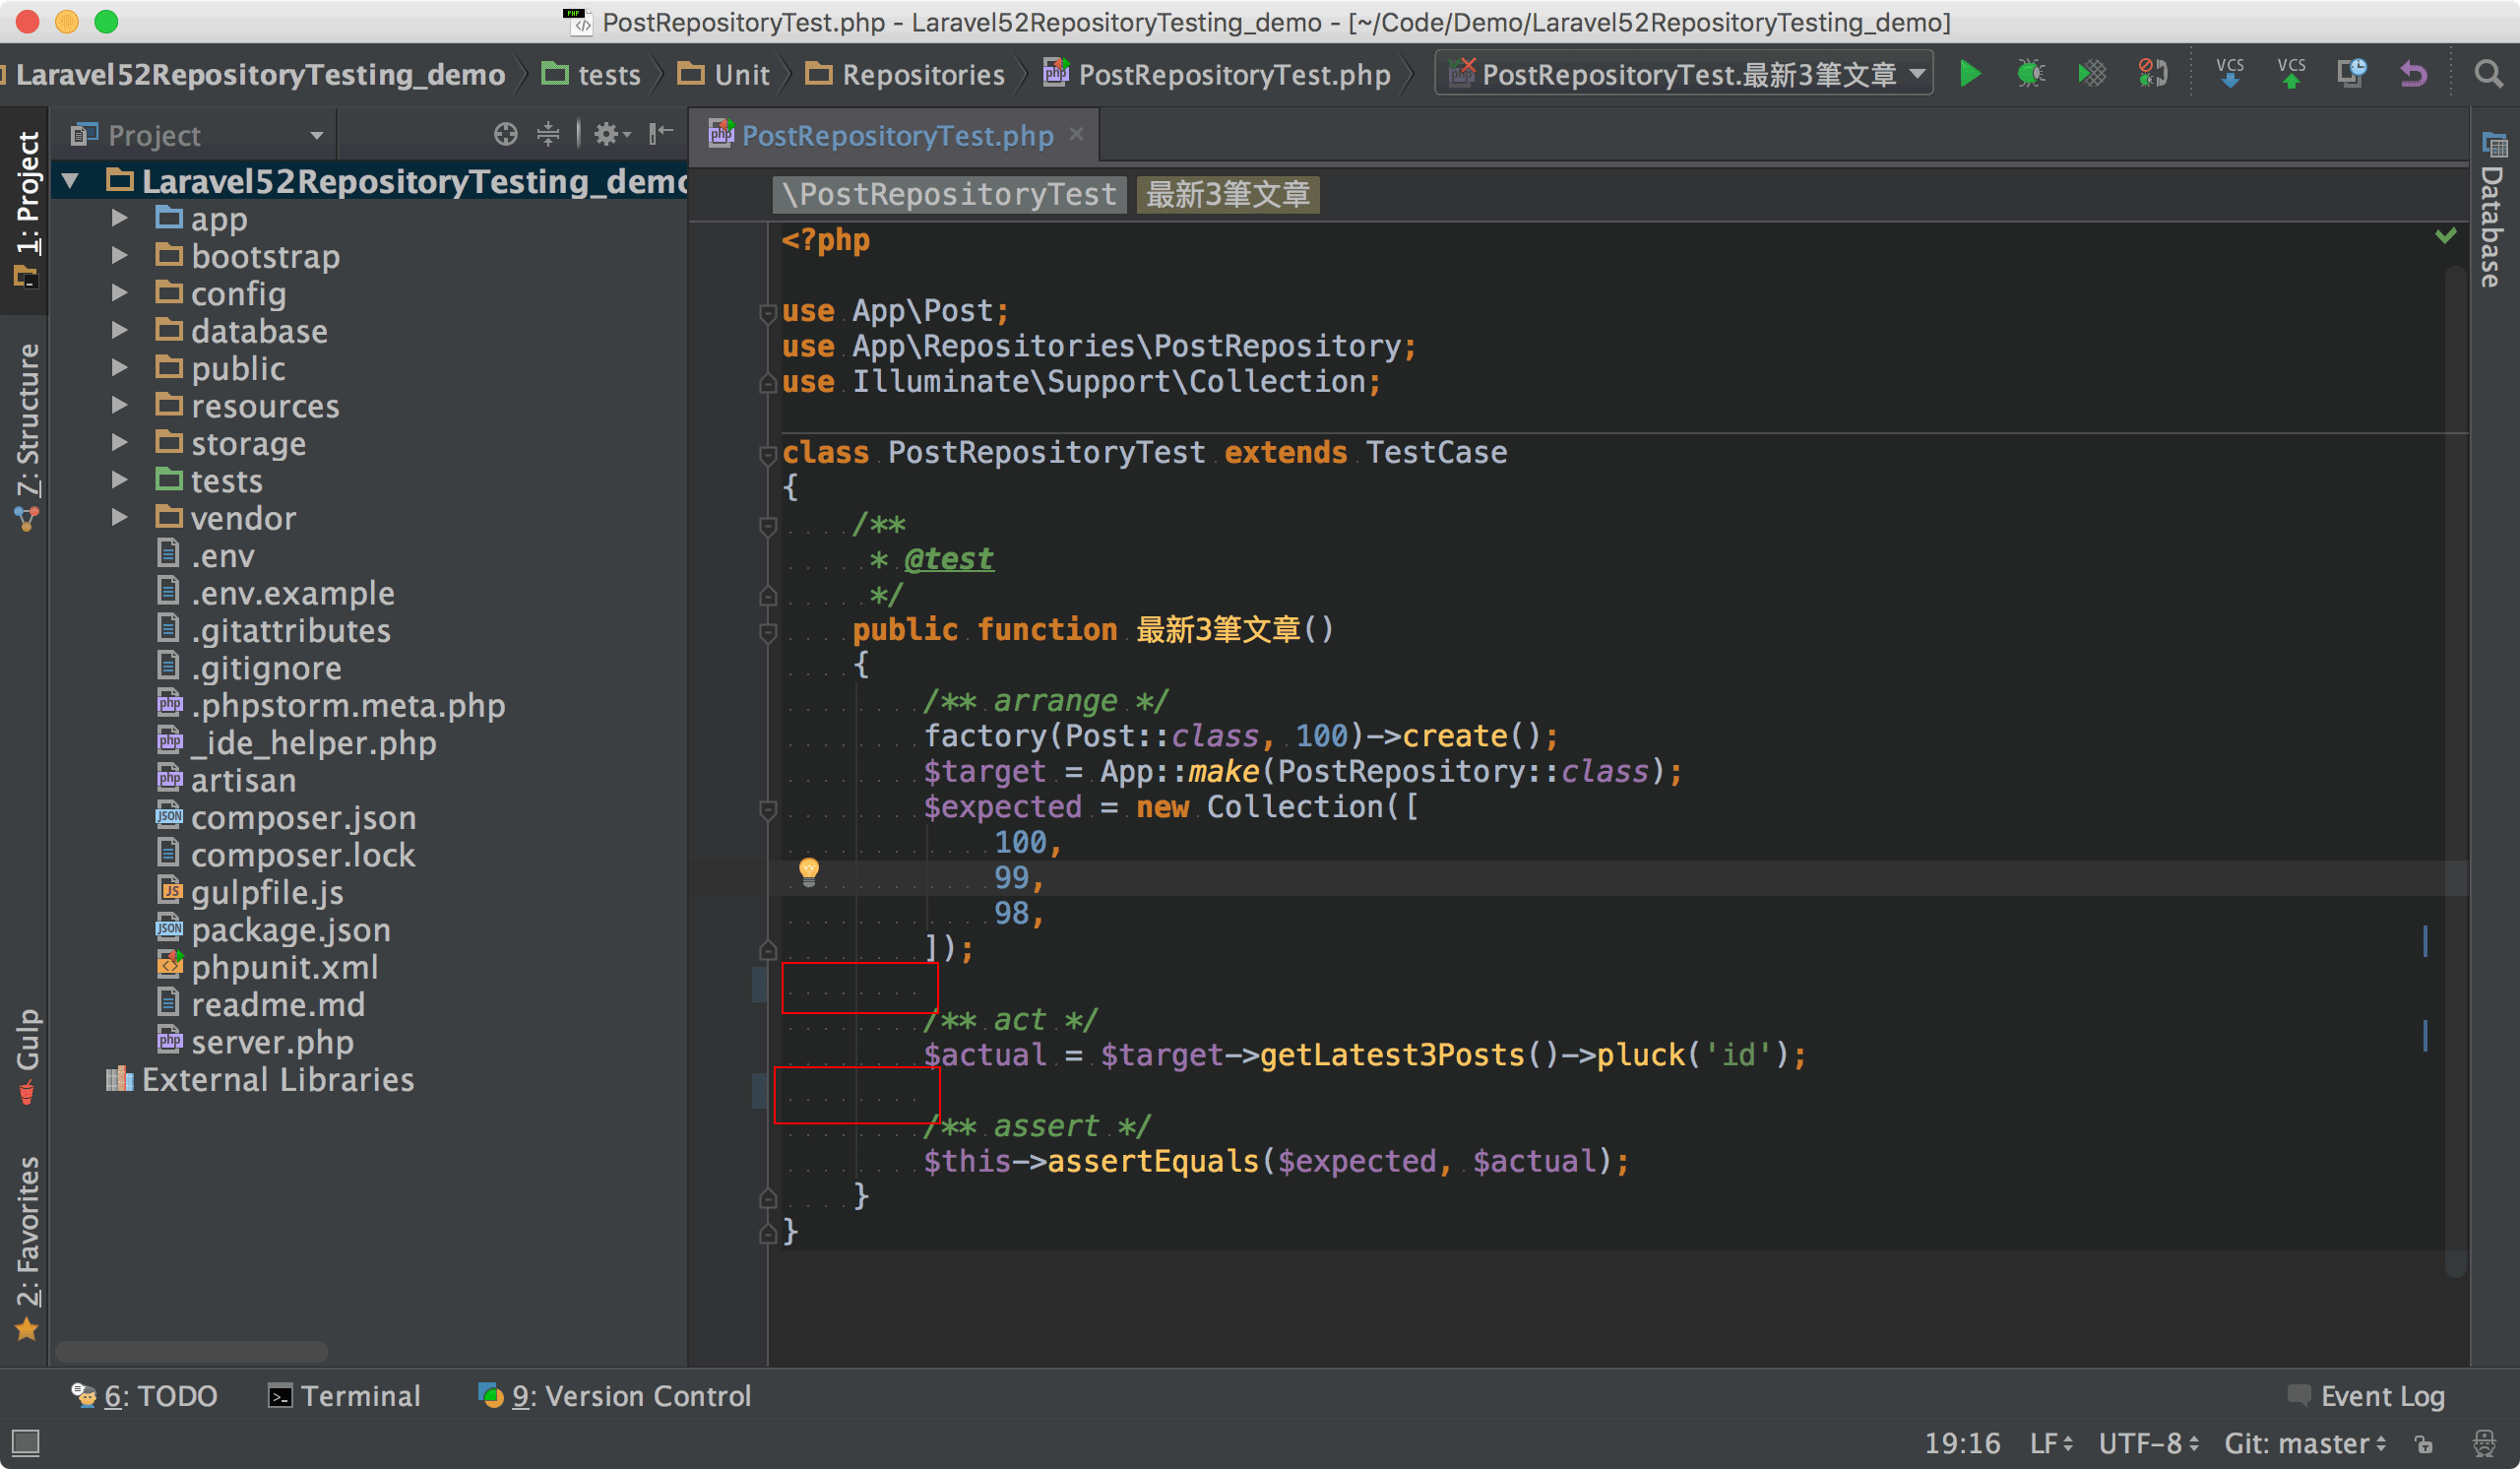Click the PostRepositoryTest.php breadcrumb
The height and width of the screenshot is (1469, 2520).
click(x=1217, y=74)
